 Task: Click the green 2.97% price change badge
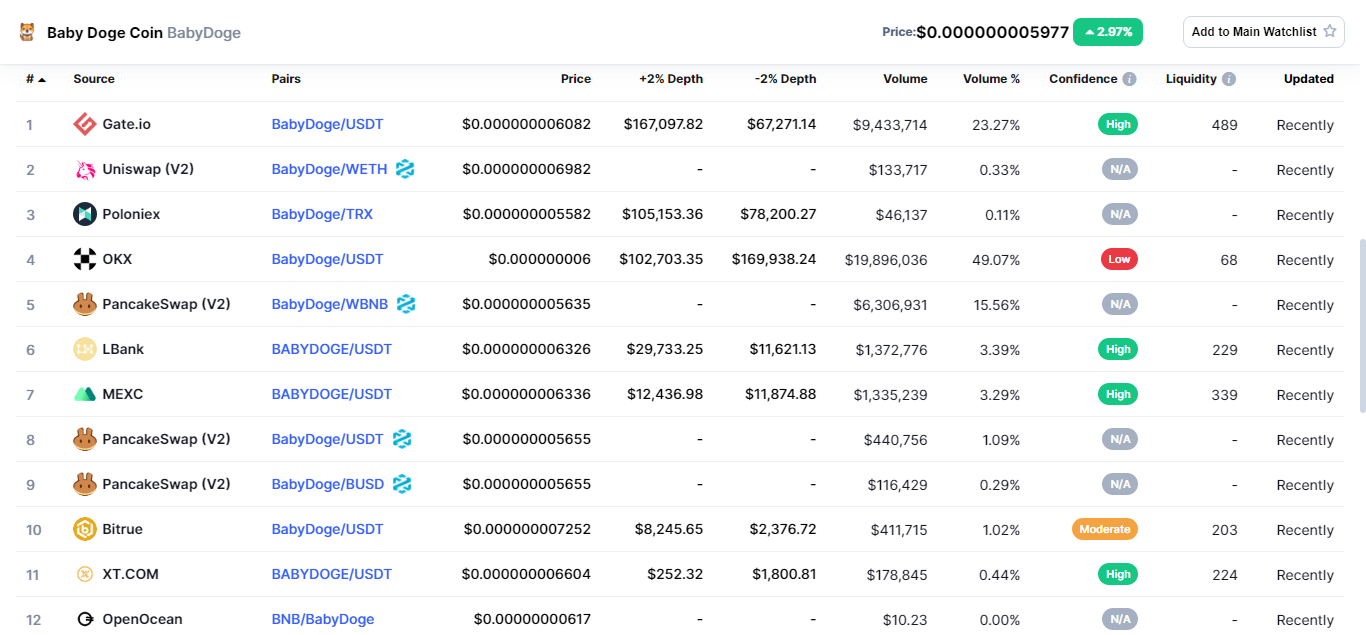pyautogui.click(x=1108, y=32)
